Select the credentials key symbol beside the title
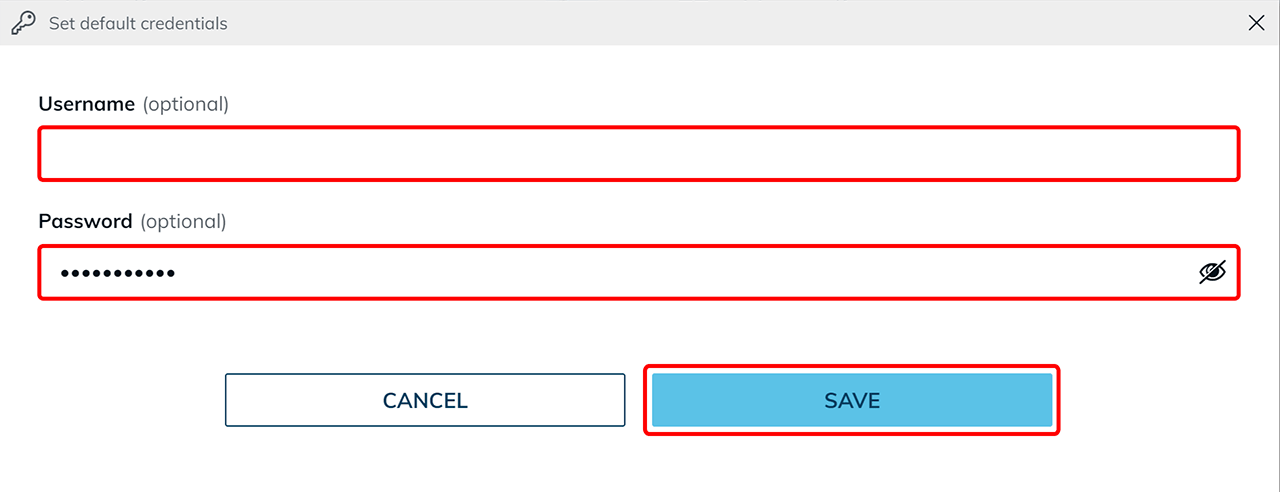1280x492 pixels. [23, 23]
